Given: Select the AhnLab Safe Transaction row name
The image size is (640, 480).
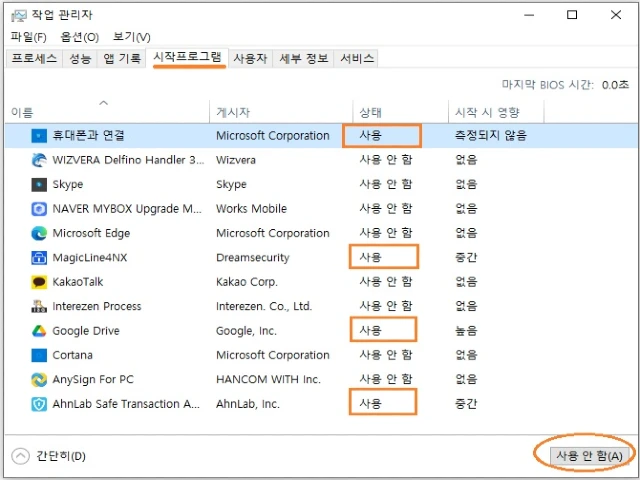Looking at the screenshot, I should (x=126, y=404).
